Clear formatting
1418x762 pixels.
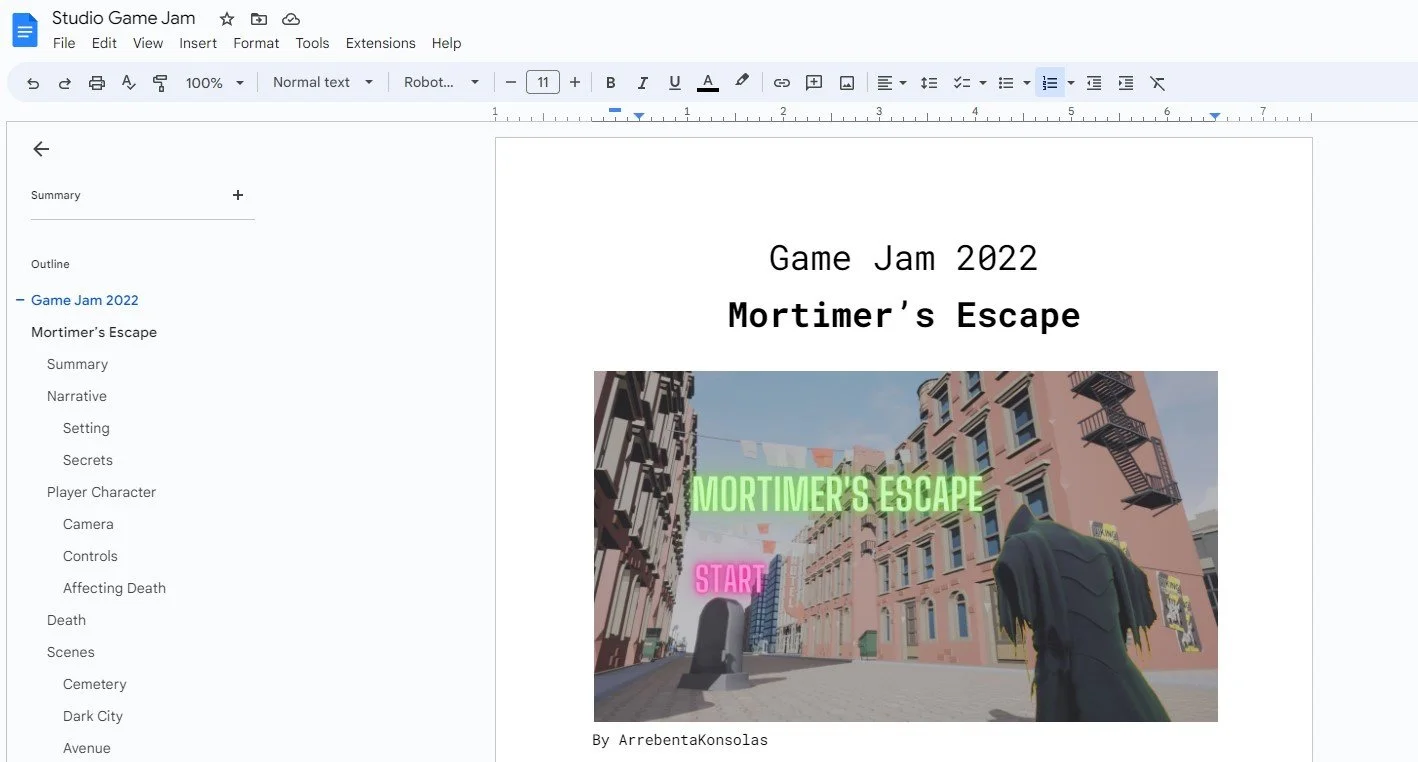1158,83
